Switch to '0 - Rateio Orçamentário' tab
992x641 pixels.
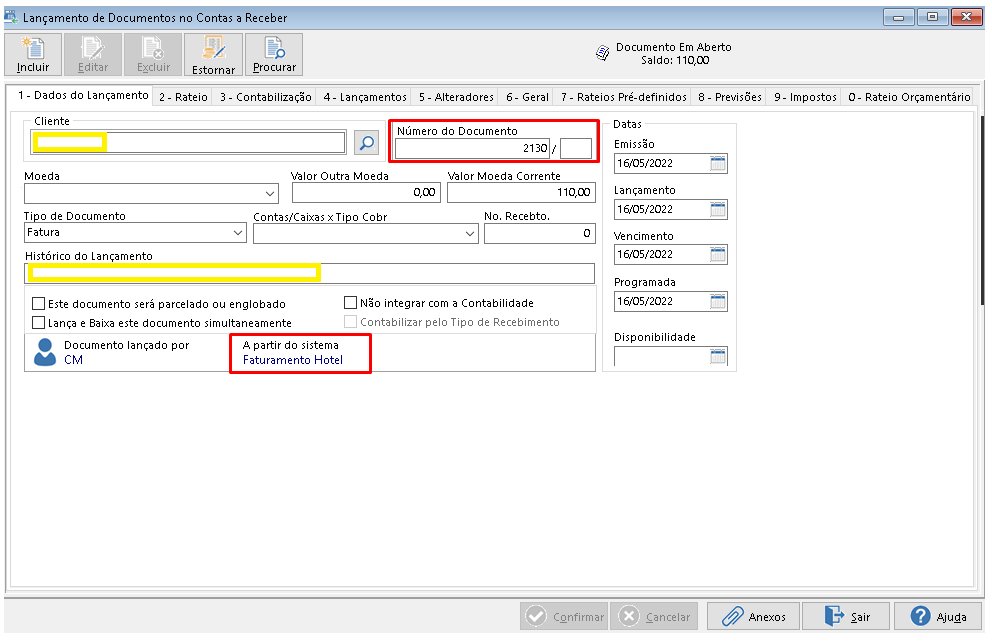[x=909, y=97]
